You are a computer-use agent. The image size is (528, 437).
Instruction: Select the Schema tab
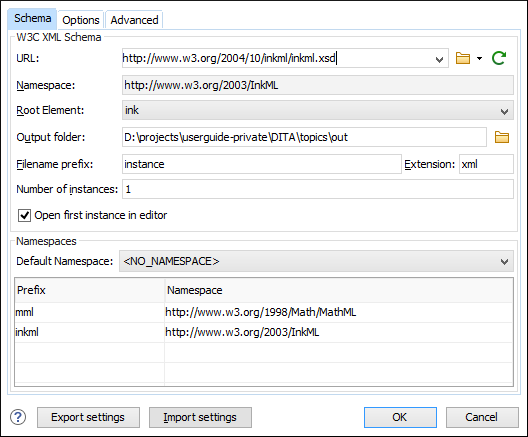tap(32, 19)
